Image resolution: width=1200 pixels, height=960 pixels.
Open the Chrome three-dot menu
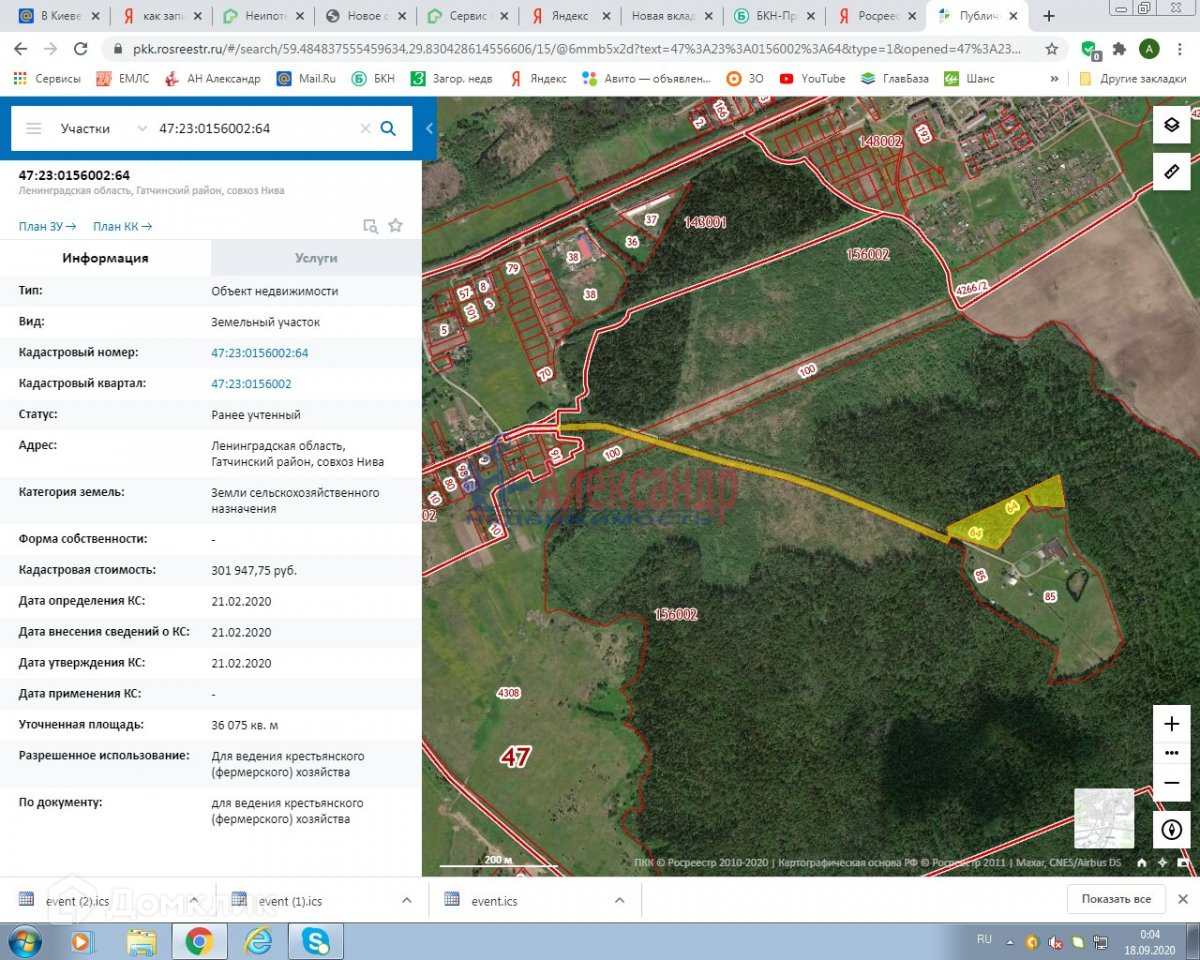click(x=1180, y=49)
